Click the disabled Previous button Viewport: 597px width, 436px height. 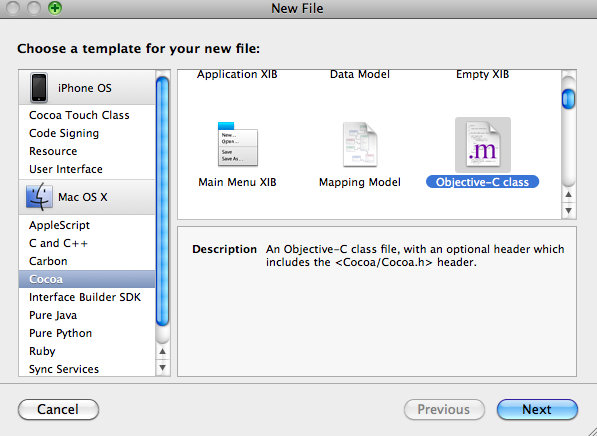click(444, 409)
